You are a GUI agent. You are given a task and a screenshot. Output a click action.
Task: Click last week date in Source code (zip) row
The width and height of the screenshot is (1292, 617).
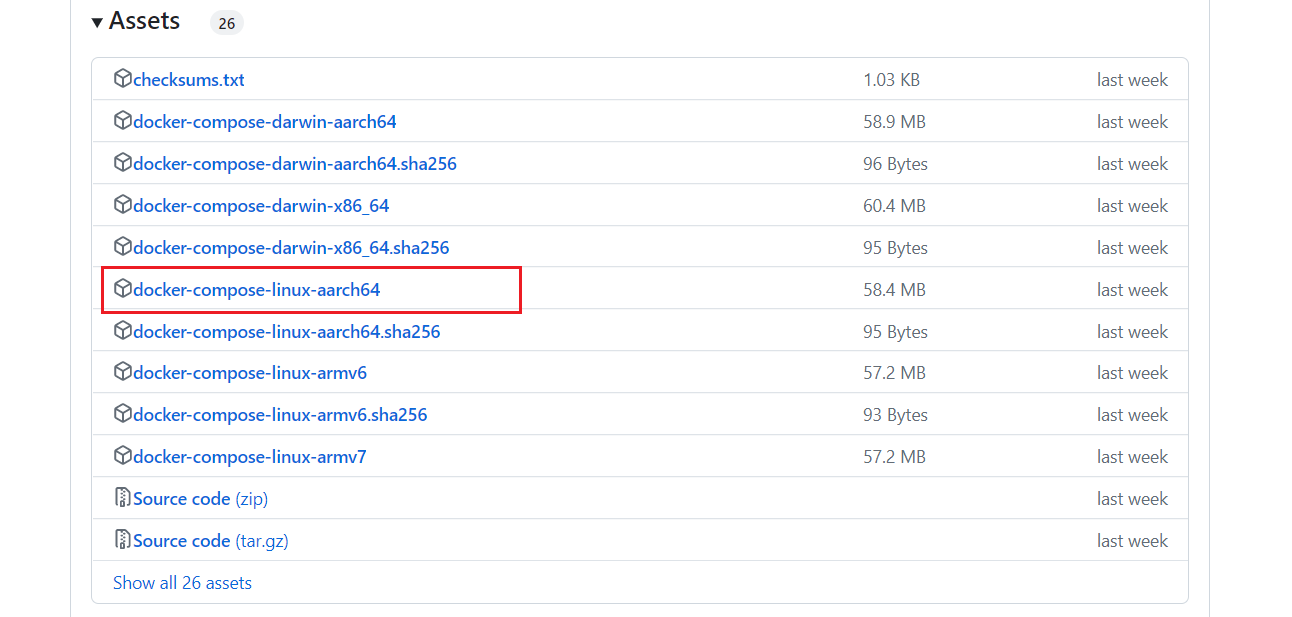click(x=1132, y=499)
